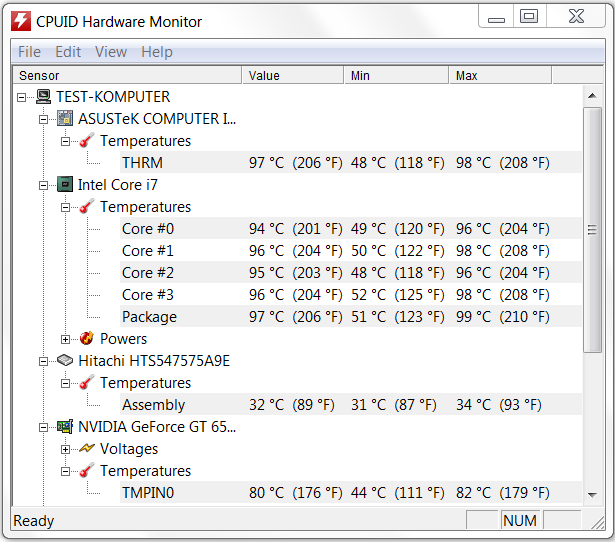The width and height of the screenshot is (615, 542).
Task: Select the Package temperature row
Action: (350, 316)
